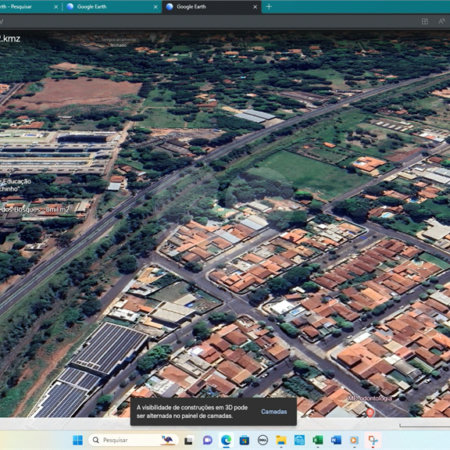The image size is (450, 450).
Task: Open the Dell app in taskbar
Action: click(x=263, y=440)
